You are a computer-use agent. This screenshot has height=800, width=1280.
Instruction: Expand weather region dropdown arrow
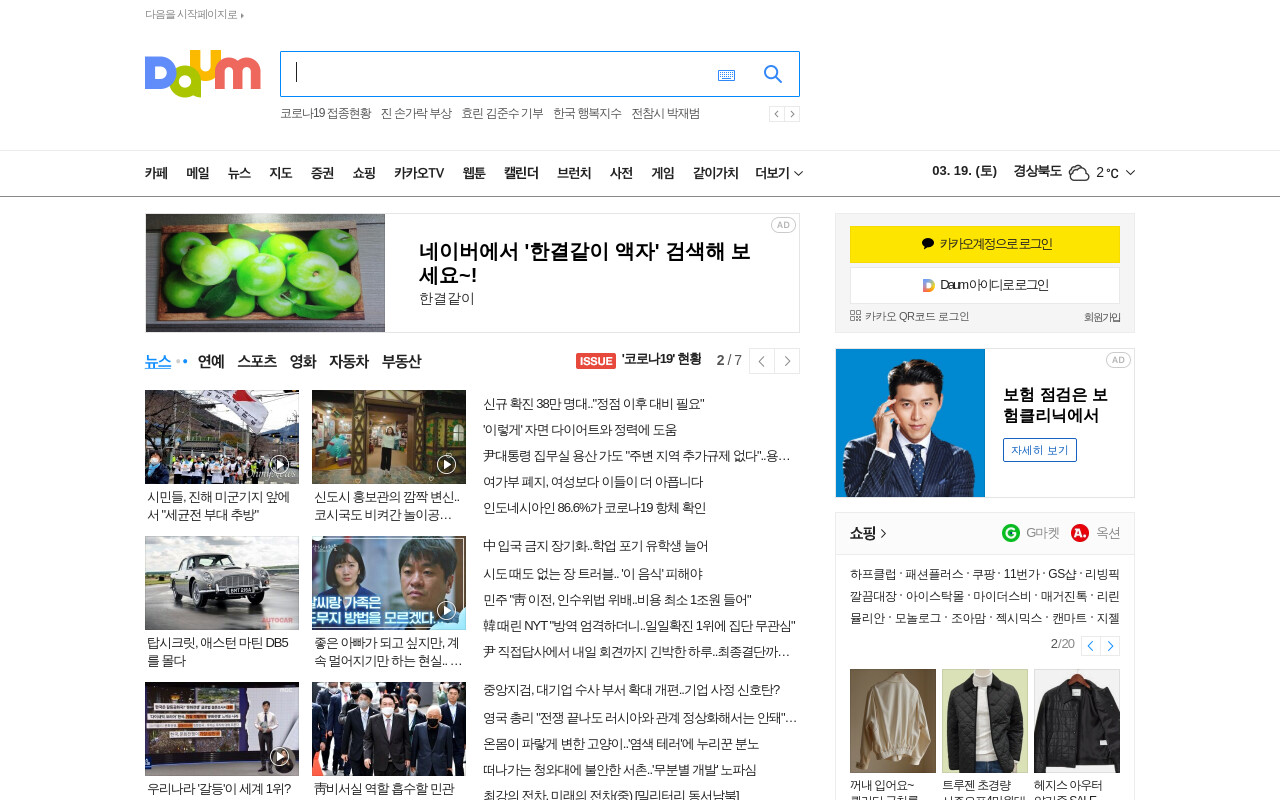click(1130, 173)
